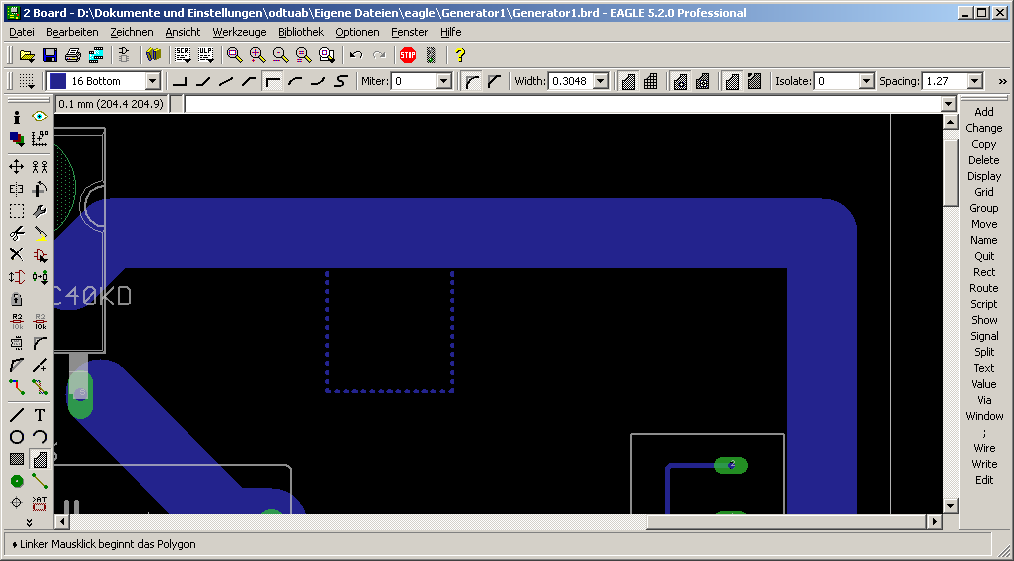The width and height of the screenshot is (1014, 561).
Task: Open the Width dropdown
Action: [x=601, y=81]
